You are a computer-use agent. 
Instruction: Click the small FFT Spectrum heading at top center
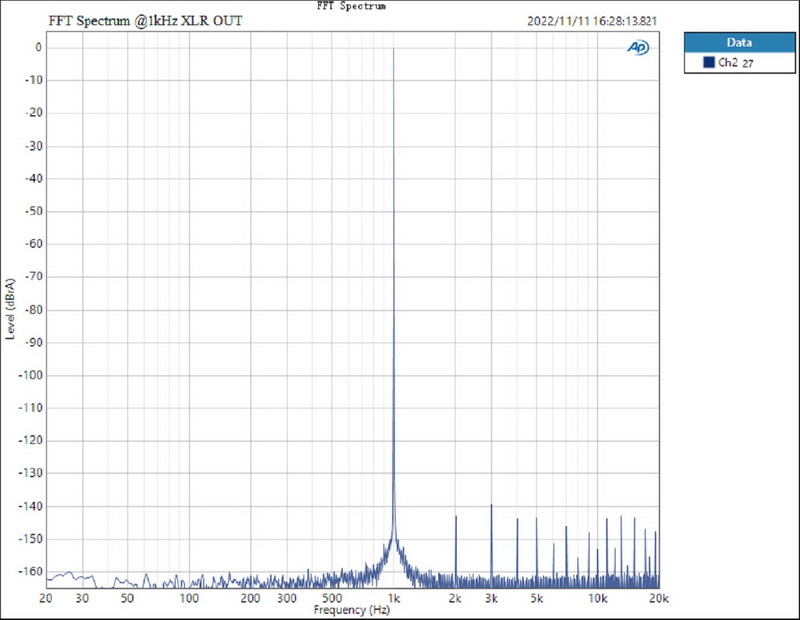[x=351, y=6]
